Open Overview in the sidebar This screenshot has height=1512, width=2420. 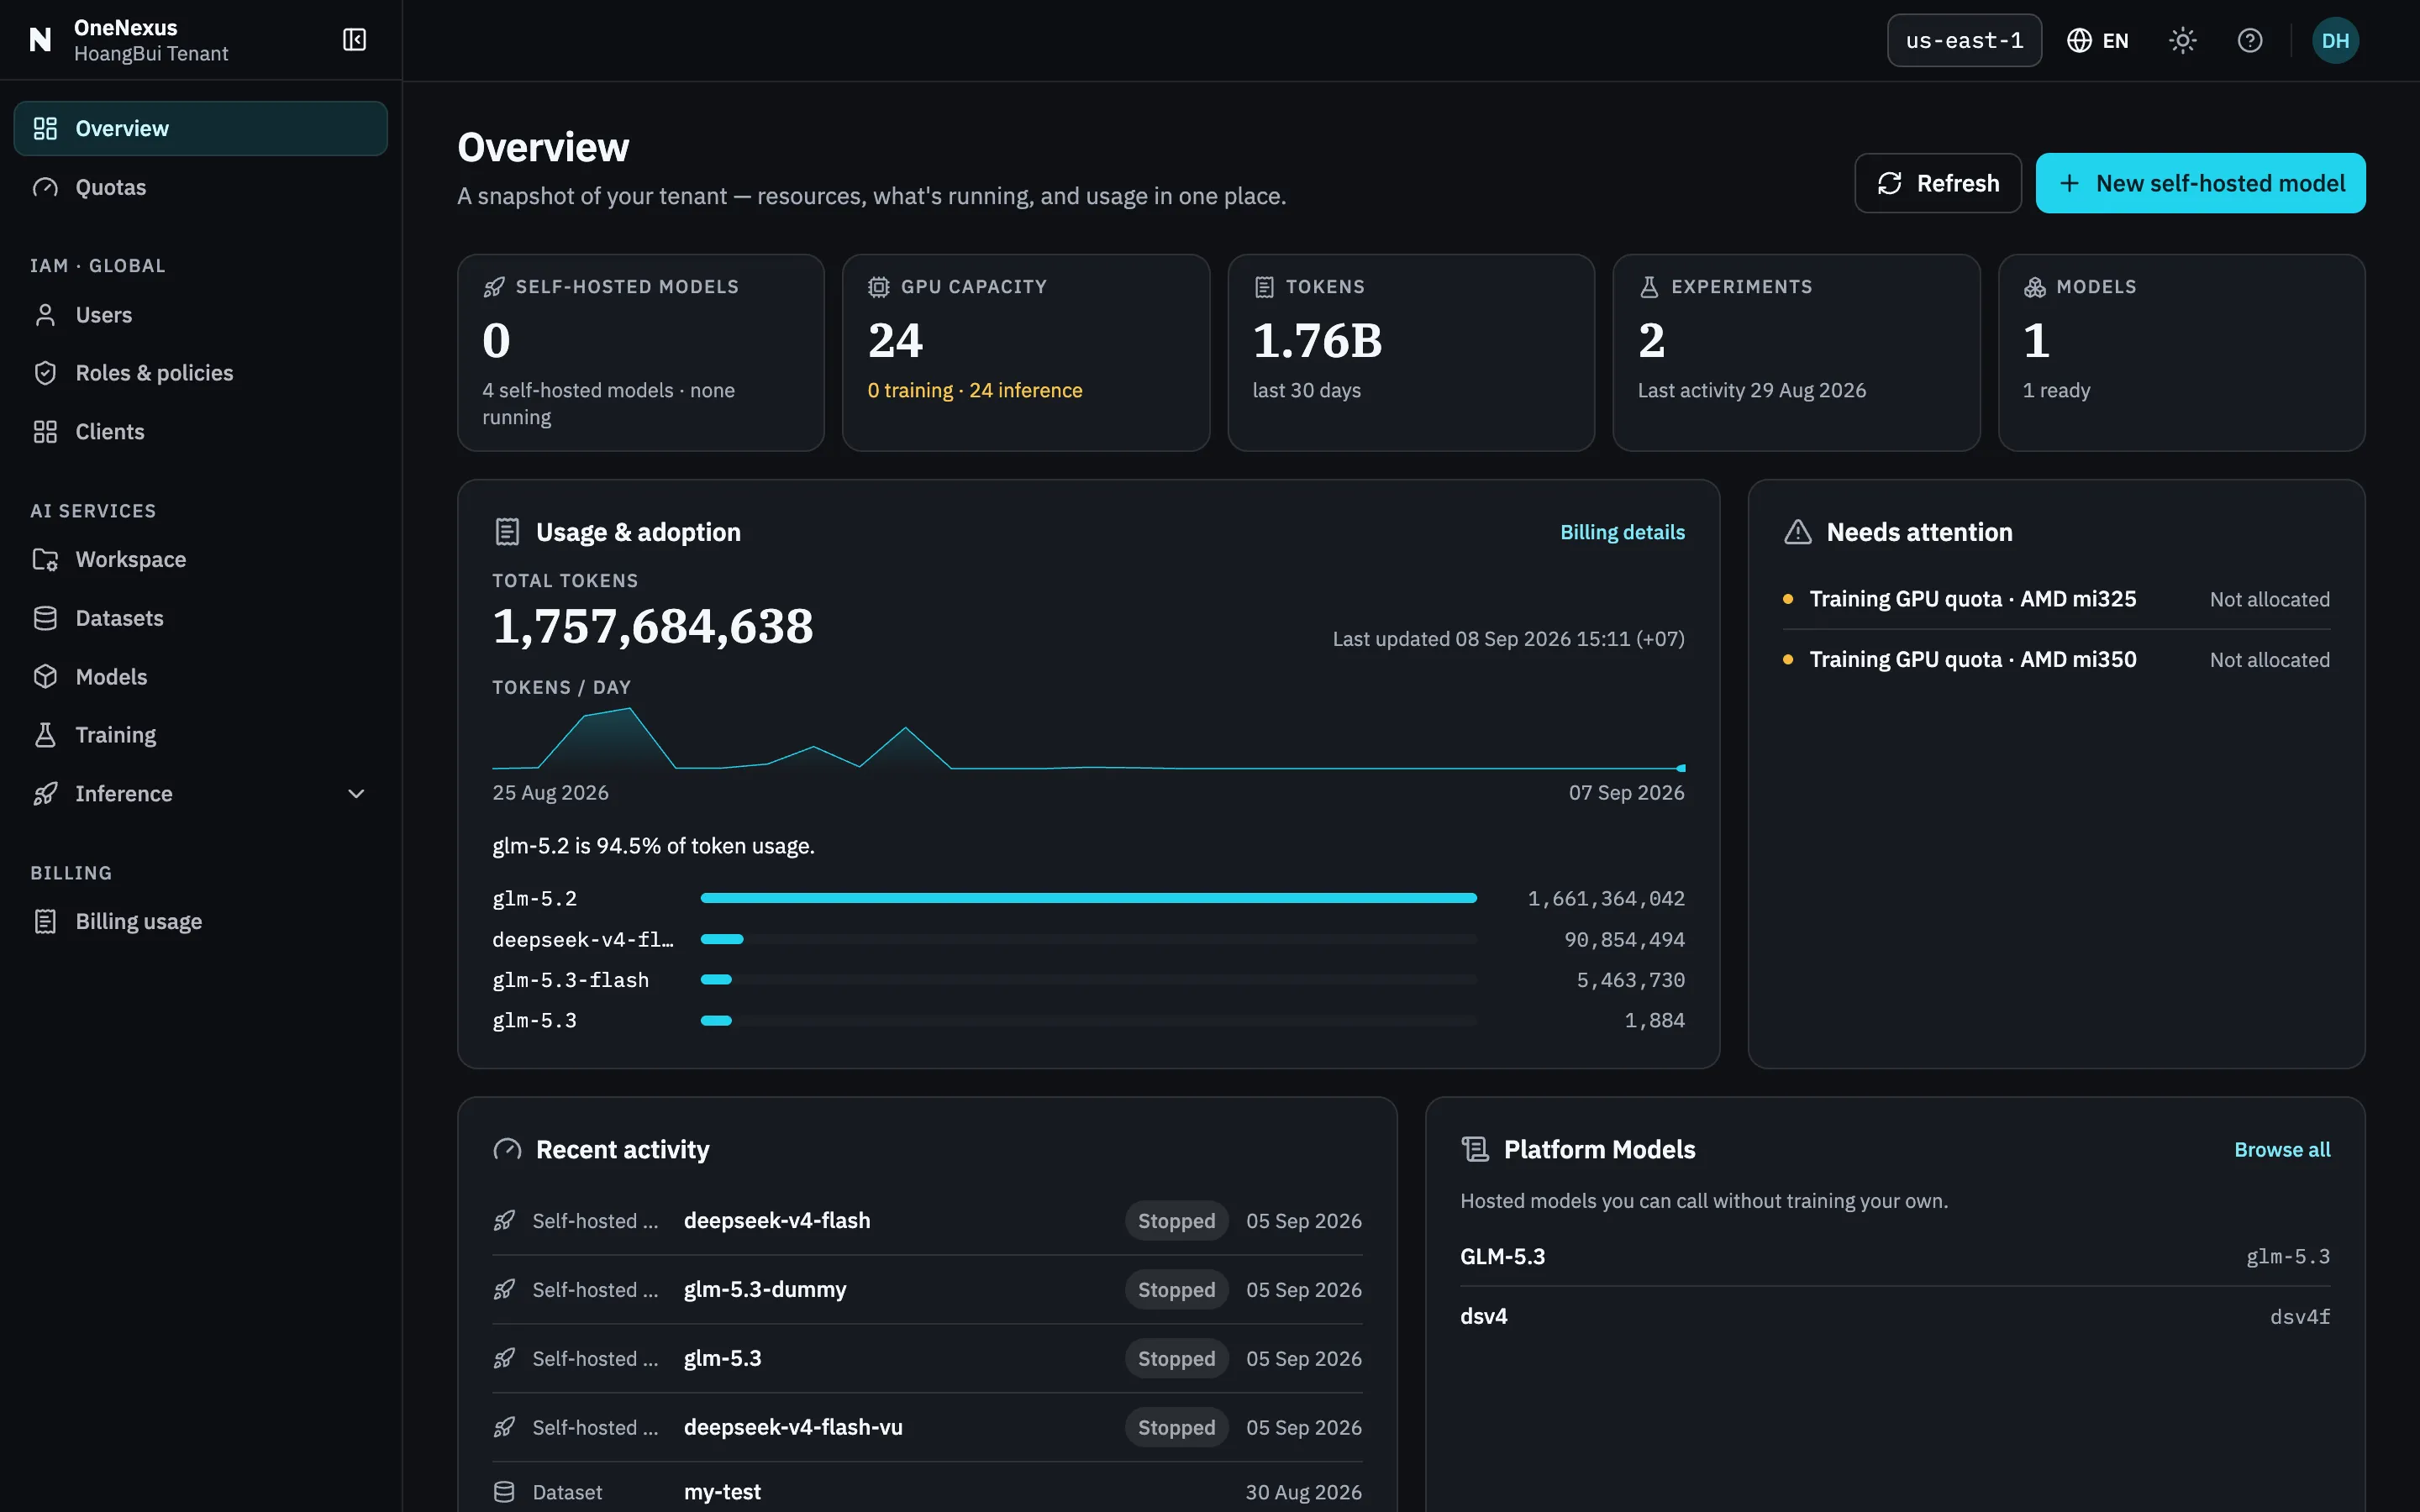(201, 129)
